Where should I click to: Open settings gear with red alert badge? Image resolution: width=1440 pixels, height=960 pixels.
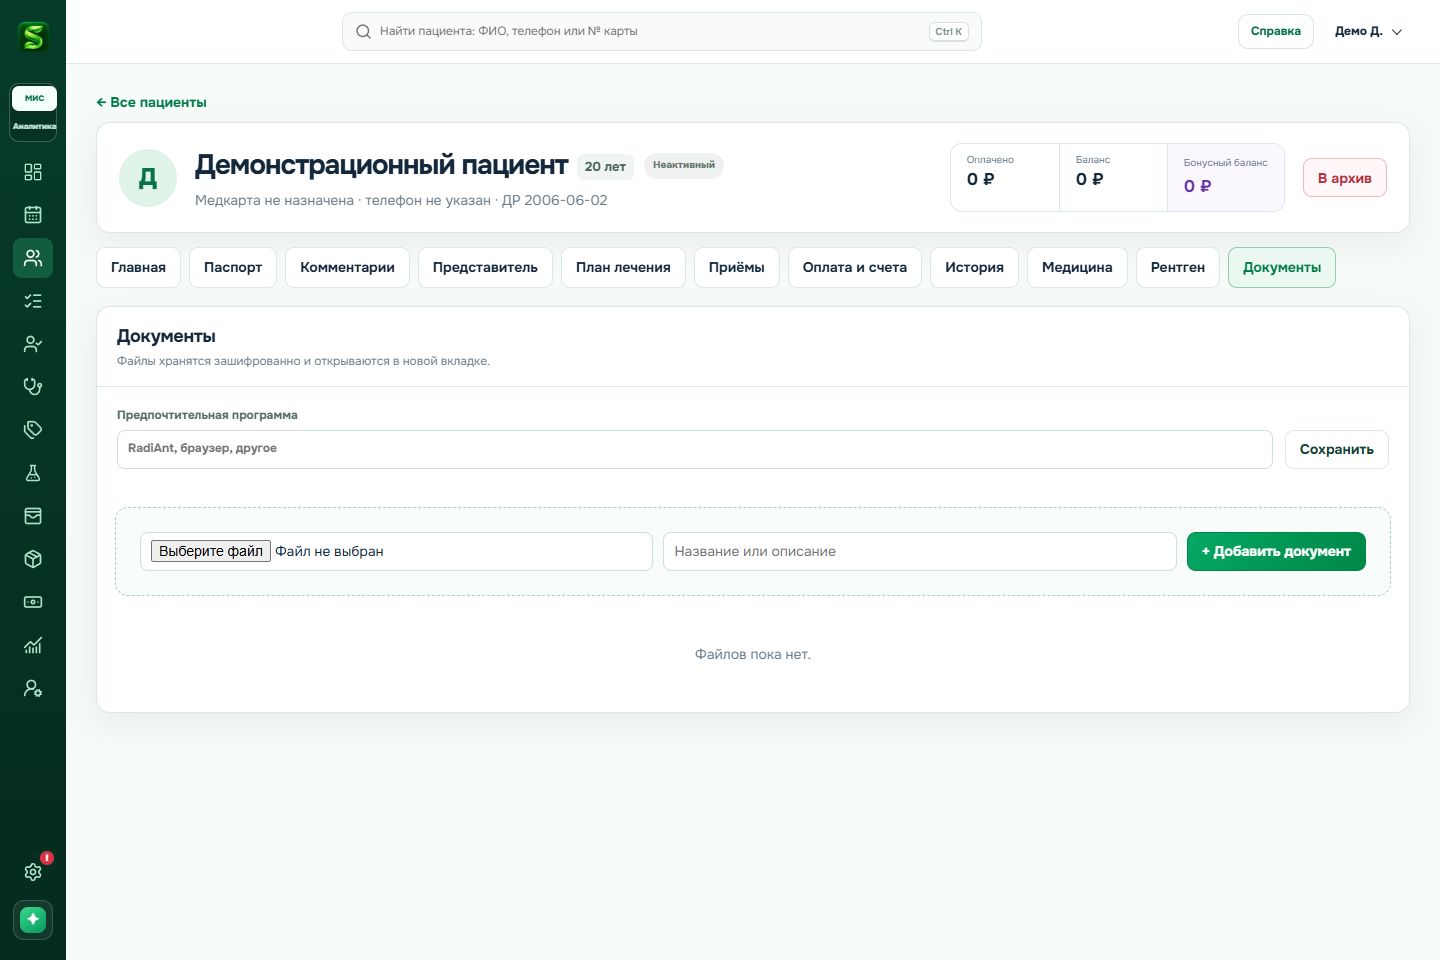coord(33,872)
